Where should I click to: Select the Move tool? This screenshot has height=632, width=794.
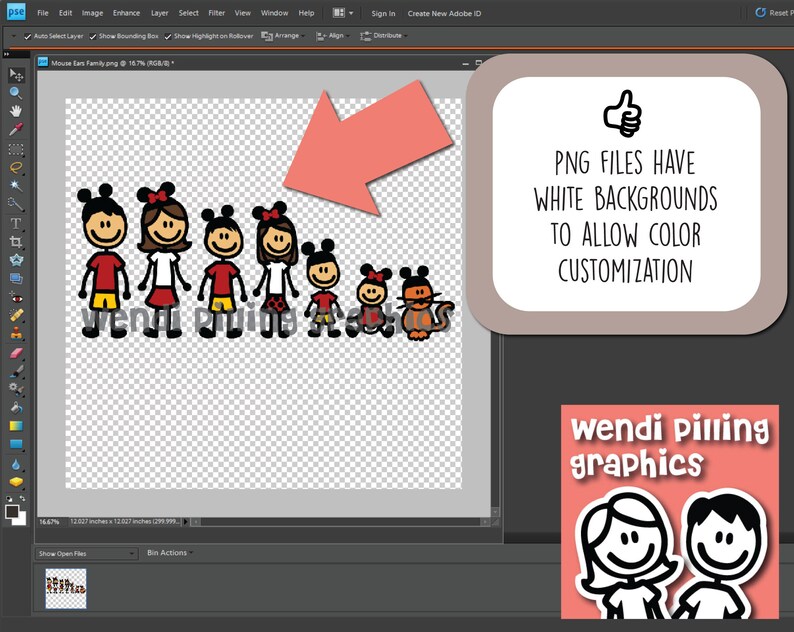pyautogui.click(x=16, y=75)
